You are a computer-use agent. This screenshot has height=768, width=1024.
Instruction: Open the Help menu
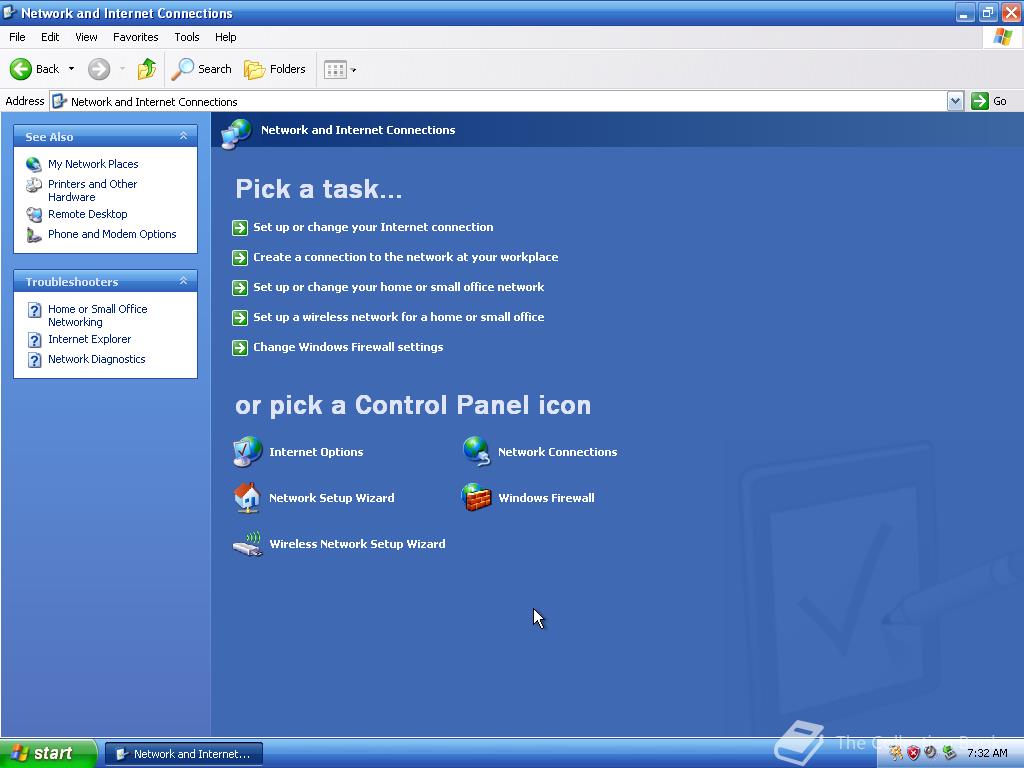point(225,37)
